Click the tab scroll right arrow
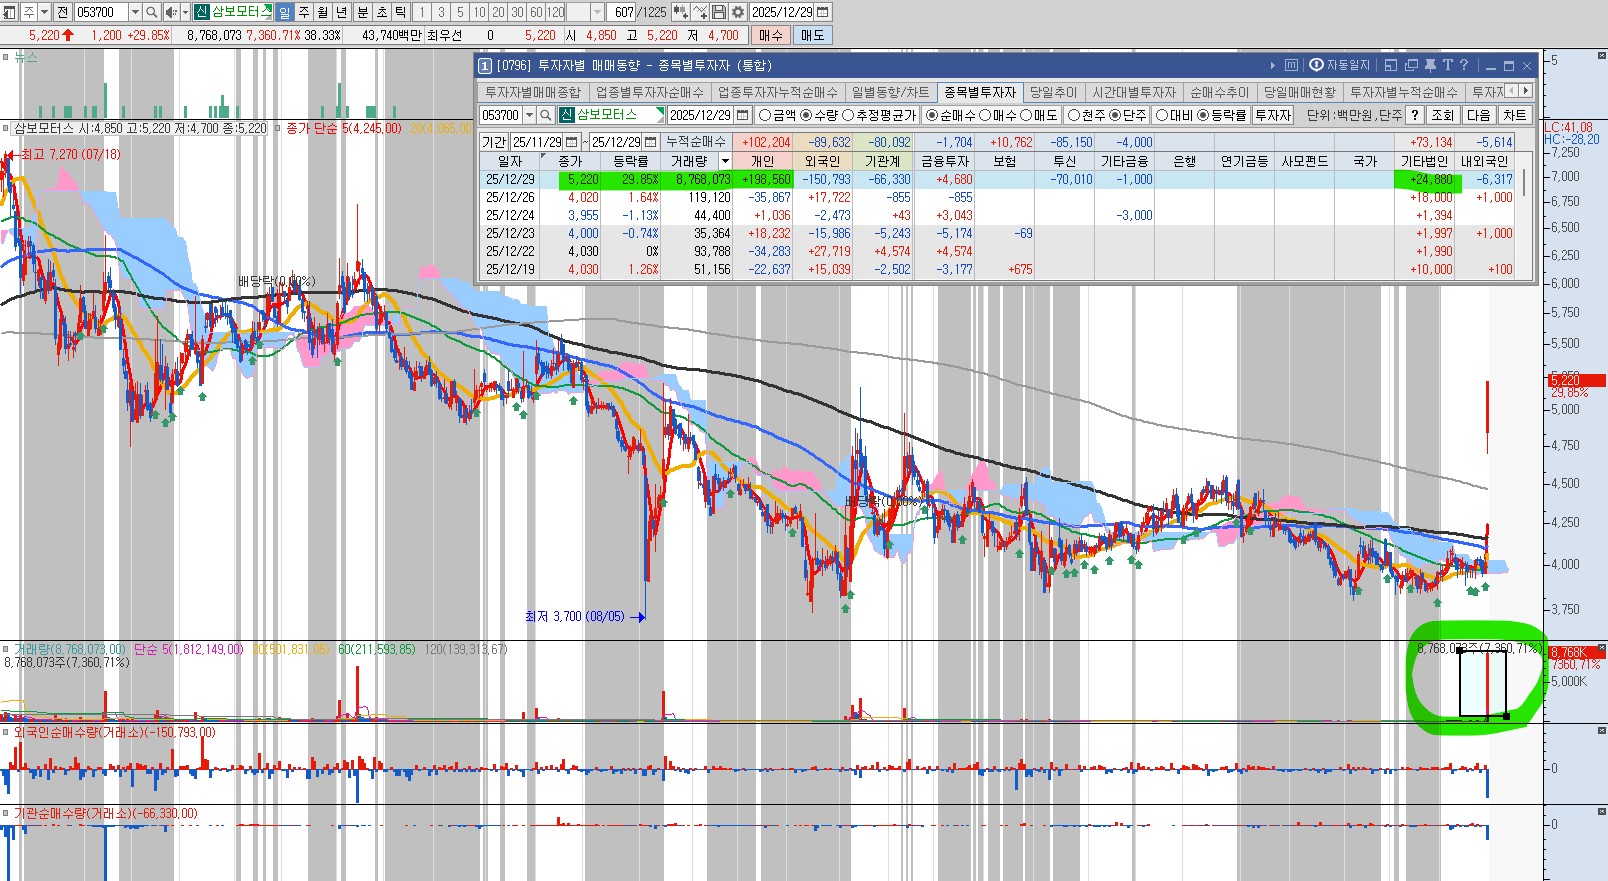 pos(1525,91)
